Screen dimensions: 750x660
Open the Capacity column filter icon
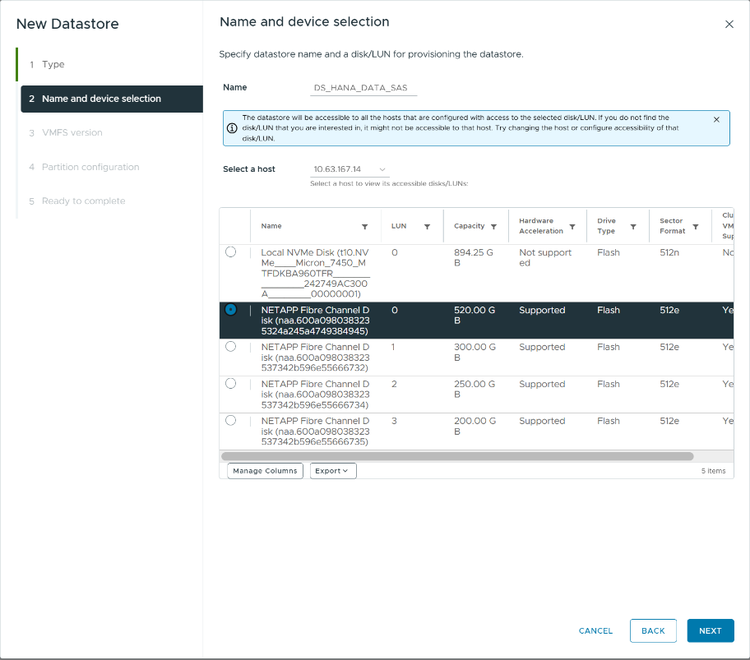[x=494, y=227]
